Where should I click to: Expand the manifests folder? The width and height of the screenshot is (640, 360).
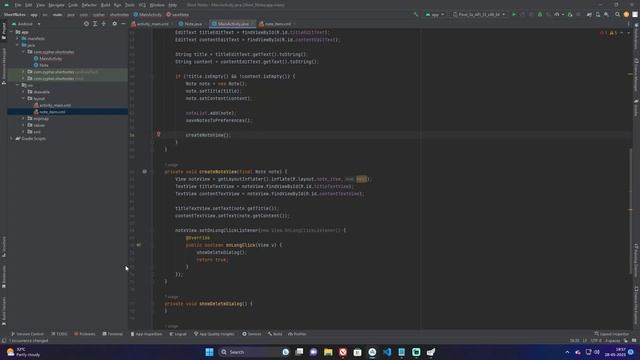click(18, 38)
